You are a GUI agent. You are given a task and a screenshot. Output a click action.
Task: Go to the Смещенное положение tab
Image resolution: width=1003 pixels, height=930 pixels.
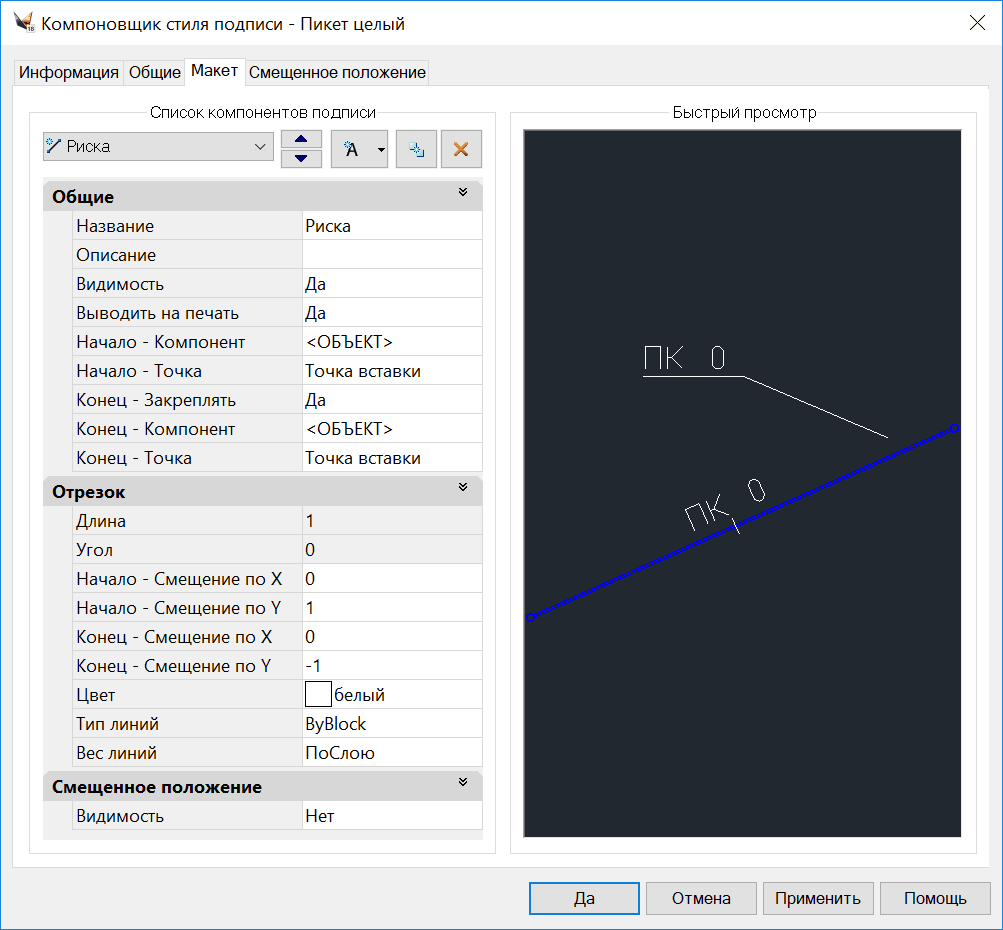click(337, 73)
